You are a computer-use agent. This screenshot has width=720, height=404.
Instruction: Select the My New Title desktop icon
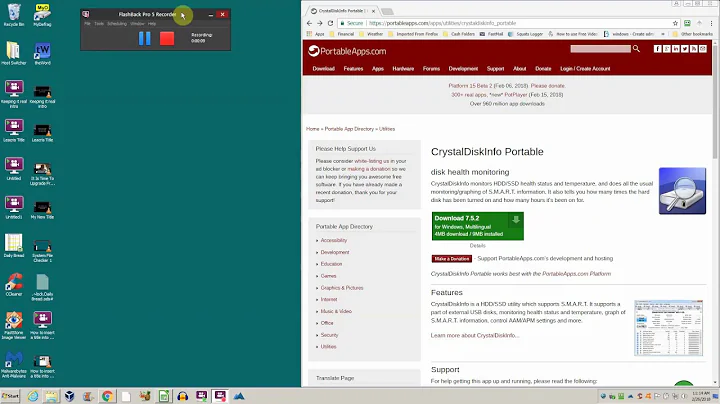[x=42, y=209]
